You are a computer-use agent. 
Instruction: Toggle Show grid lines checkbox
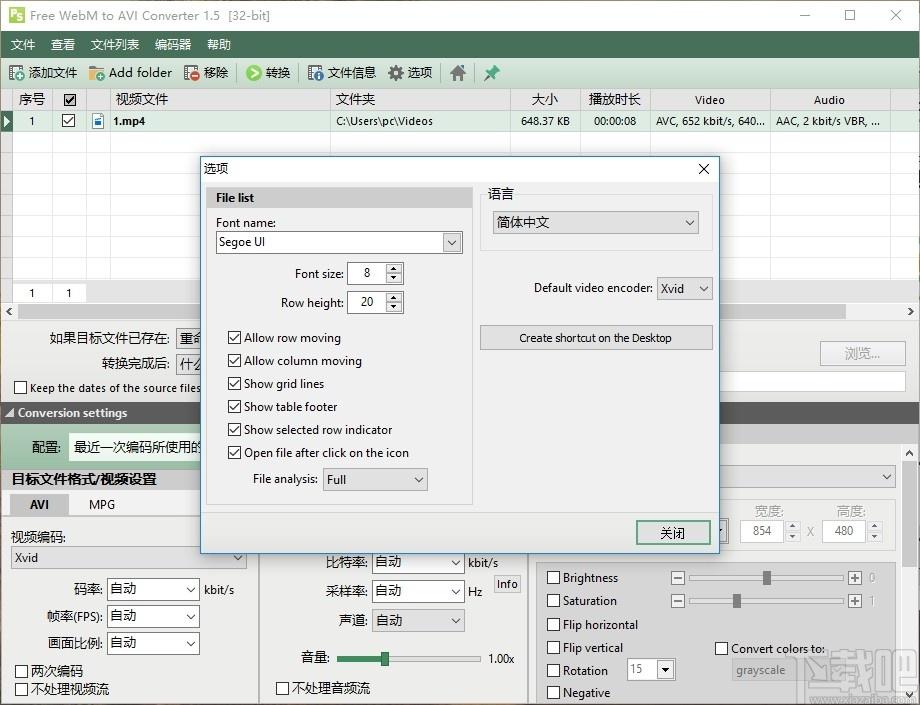(x=235, y=384)
